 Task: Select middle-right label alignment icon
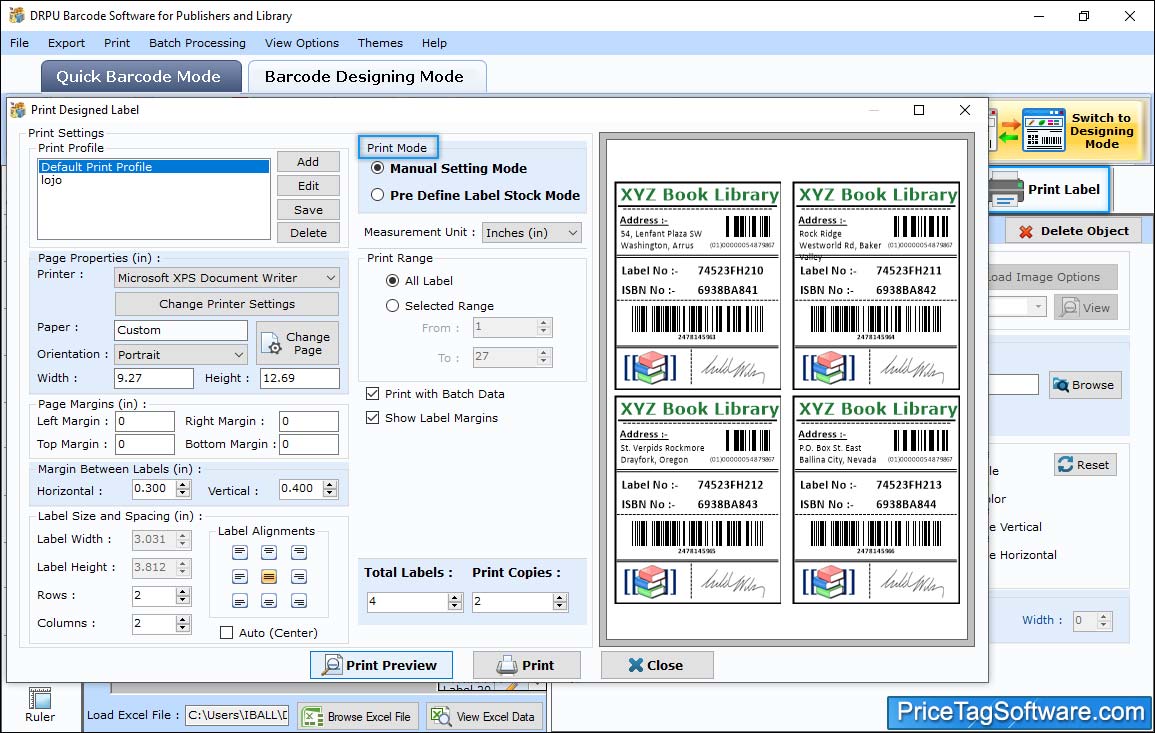[298, 577]
